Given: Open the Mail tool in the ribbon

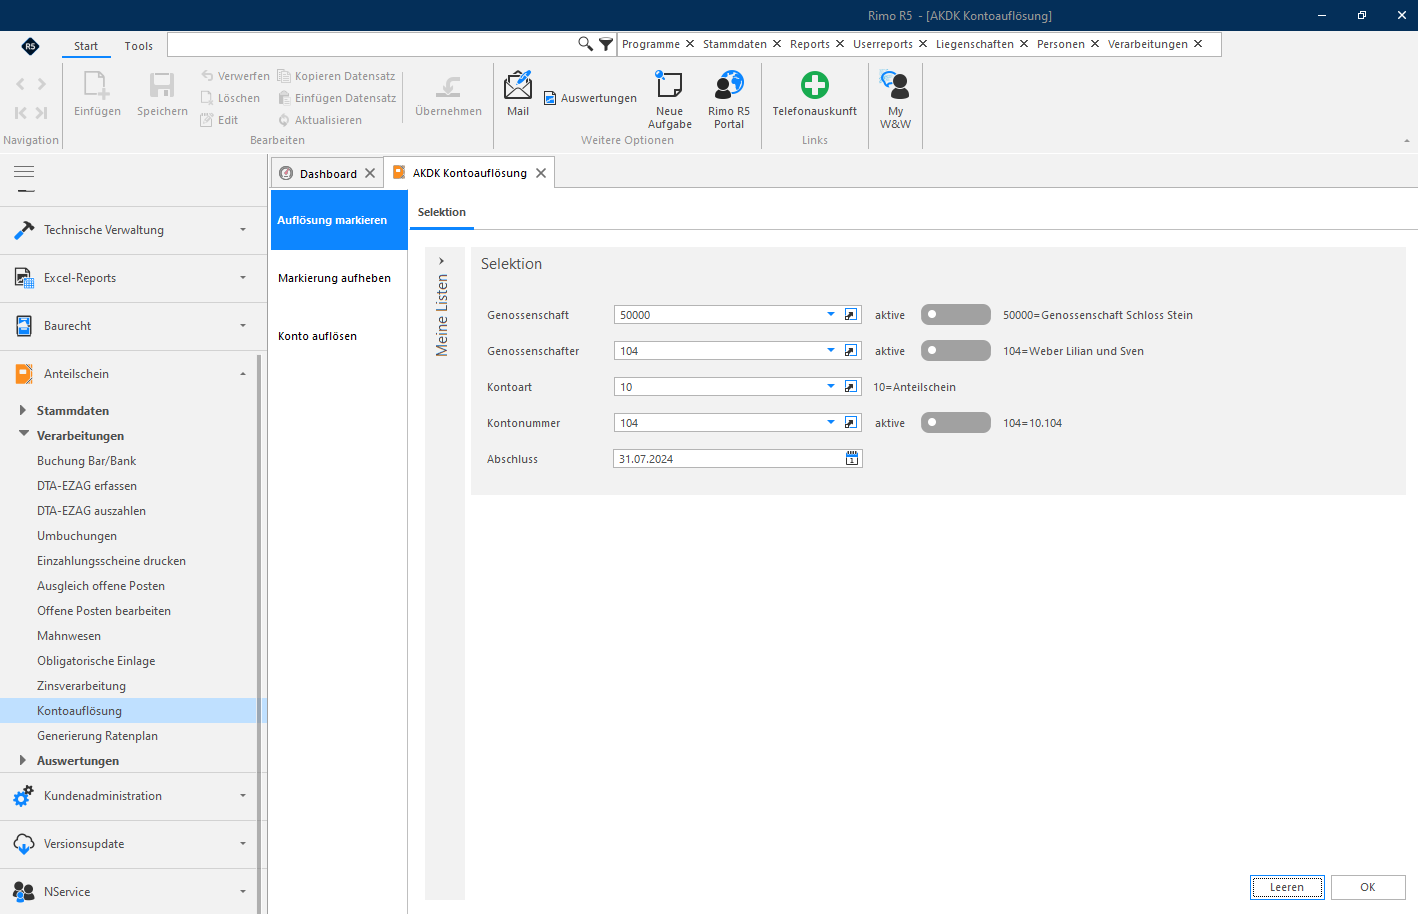Looking at the screenshot, I should (518, 94).
